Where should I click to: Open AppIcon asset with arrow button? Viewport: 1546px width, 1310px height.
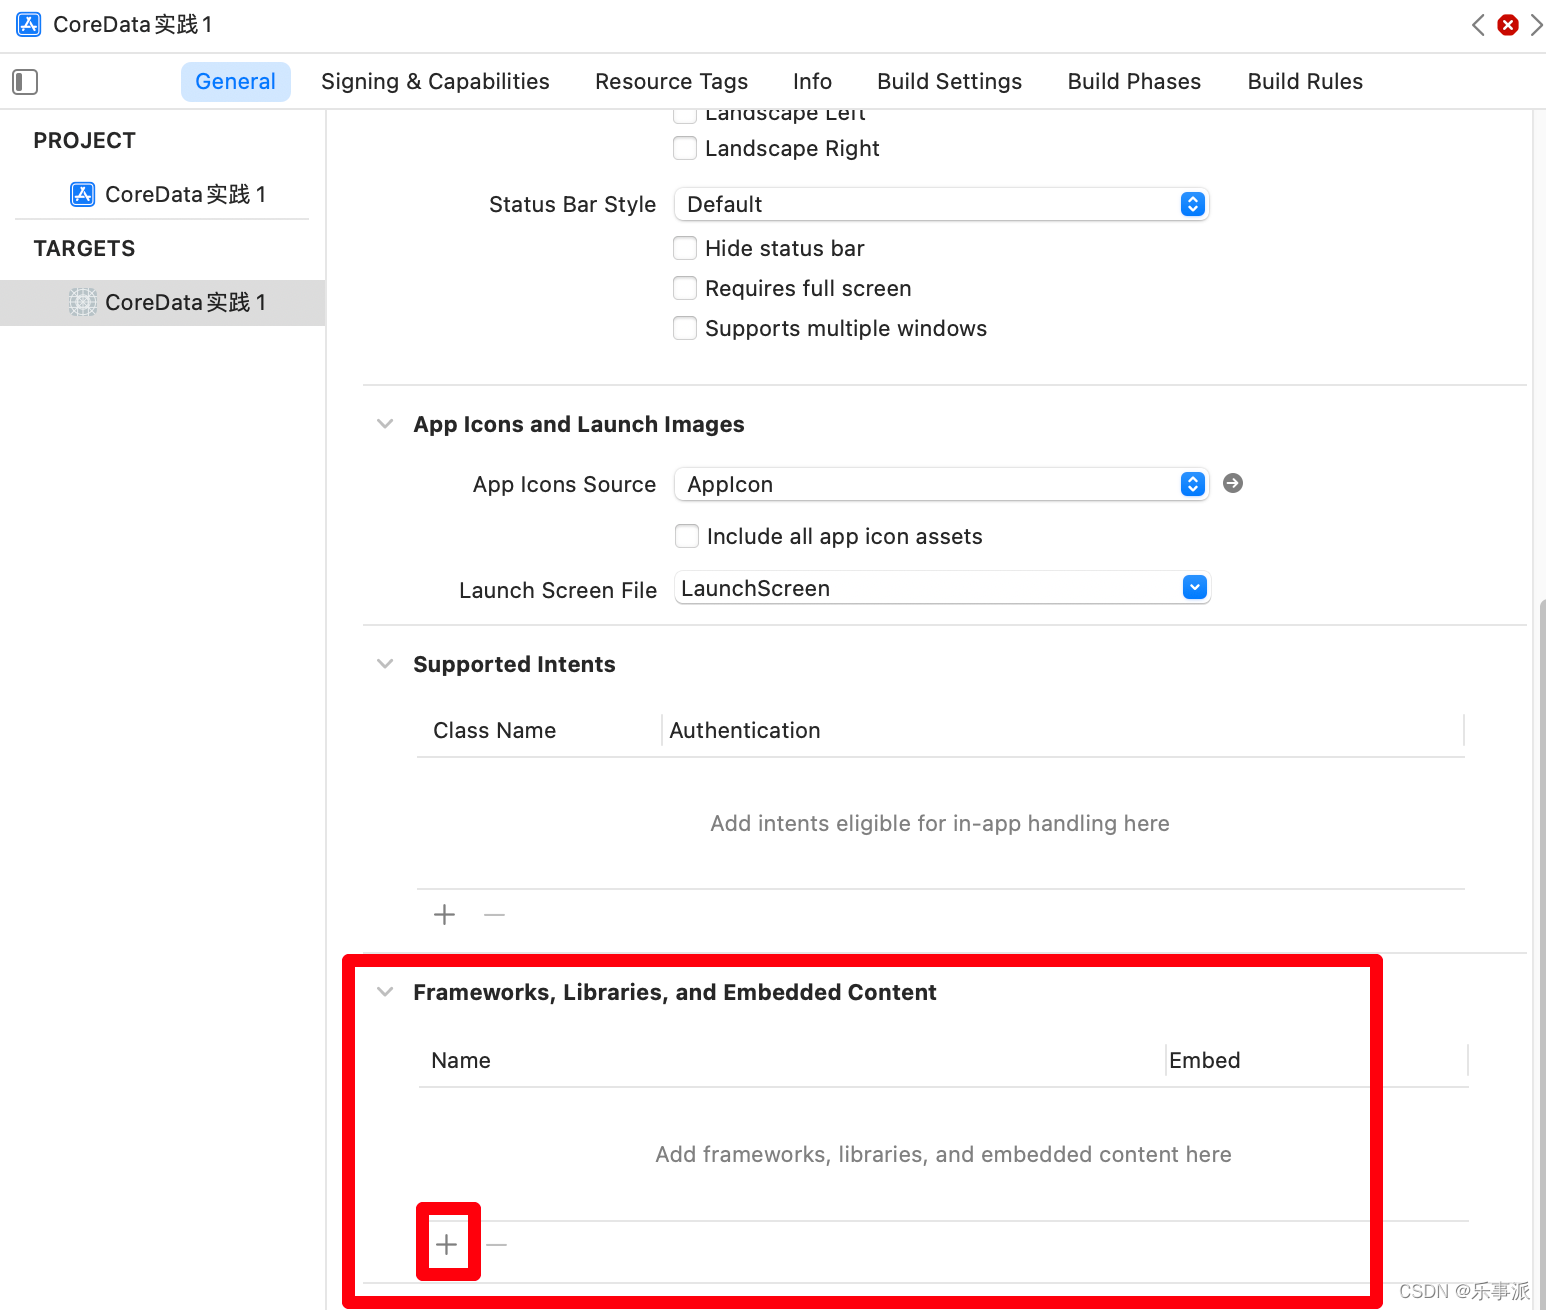tap(1233, 483)
